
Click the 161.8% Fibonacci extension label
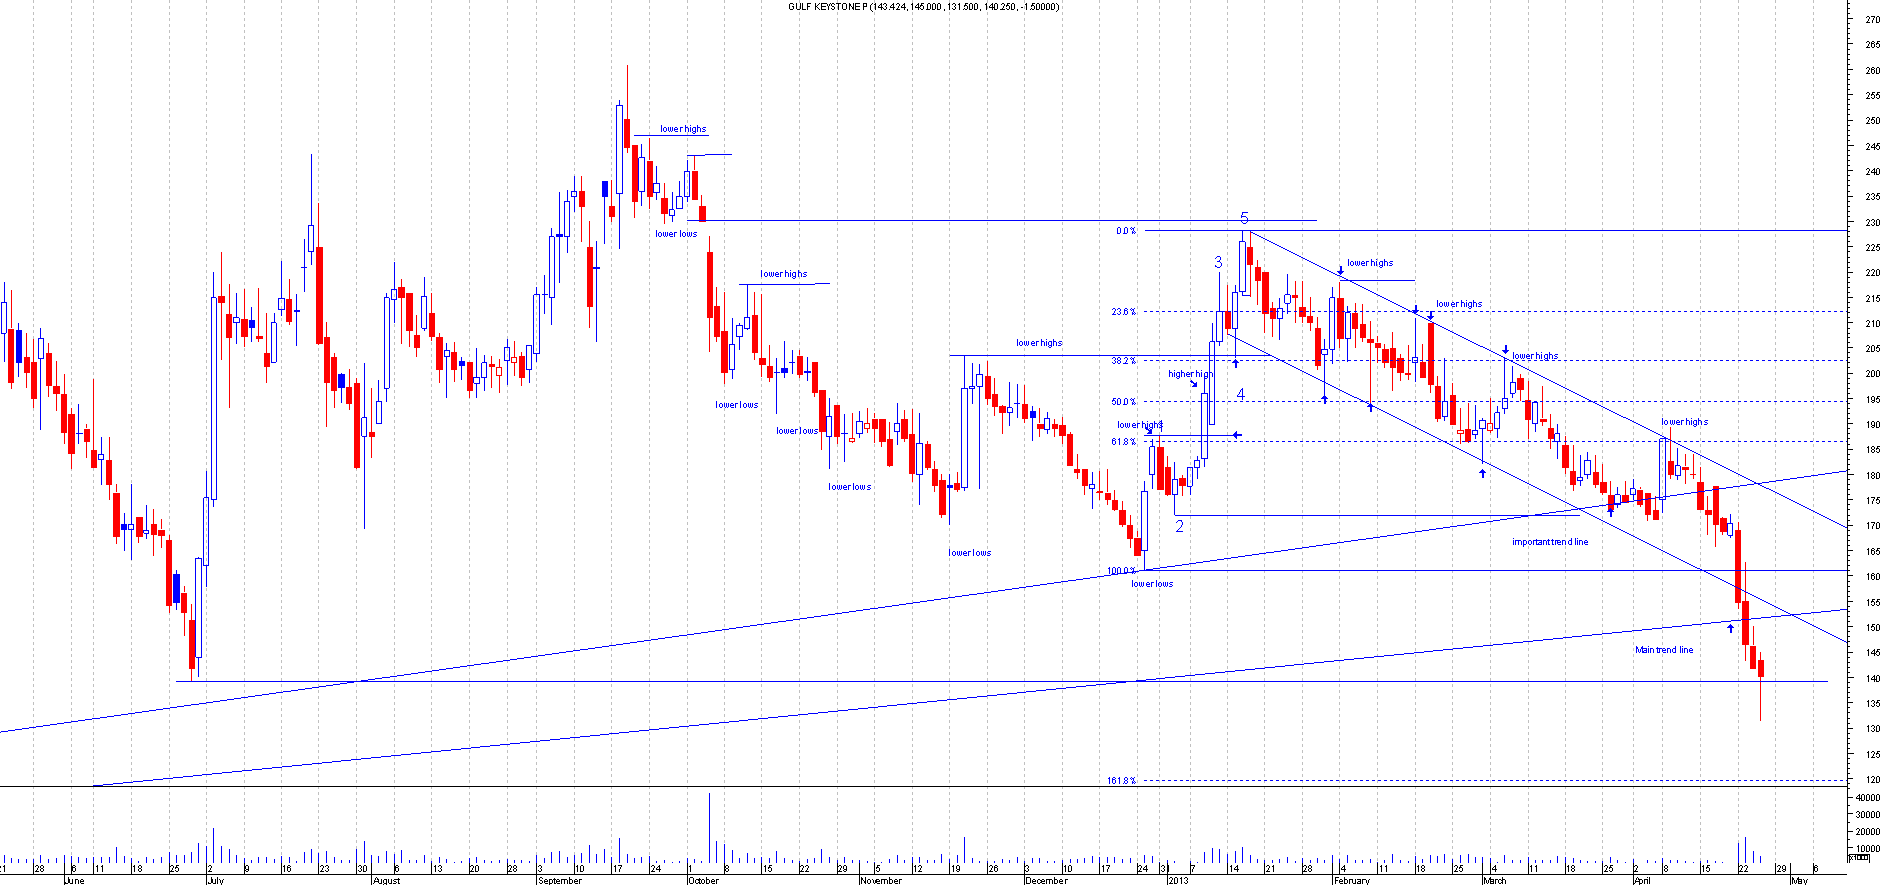[x=1121, y=780]
